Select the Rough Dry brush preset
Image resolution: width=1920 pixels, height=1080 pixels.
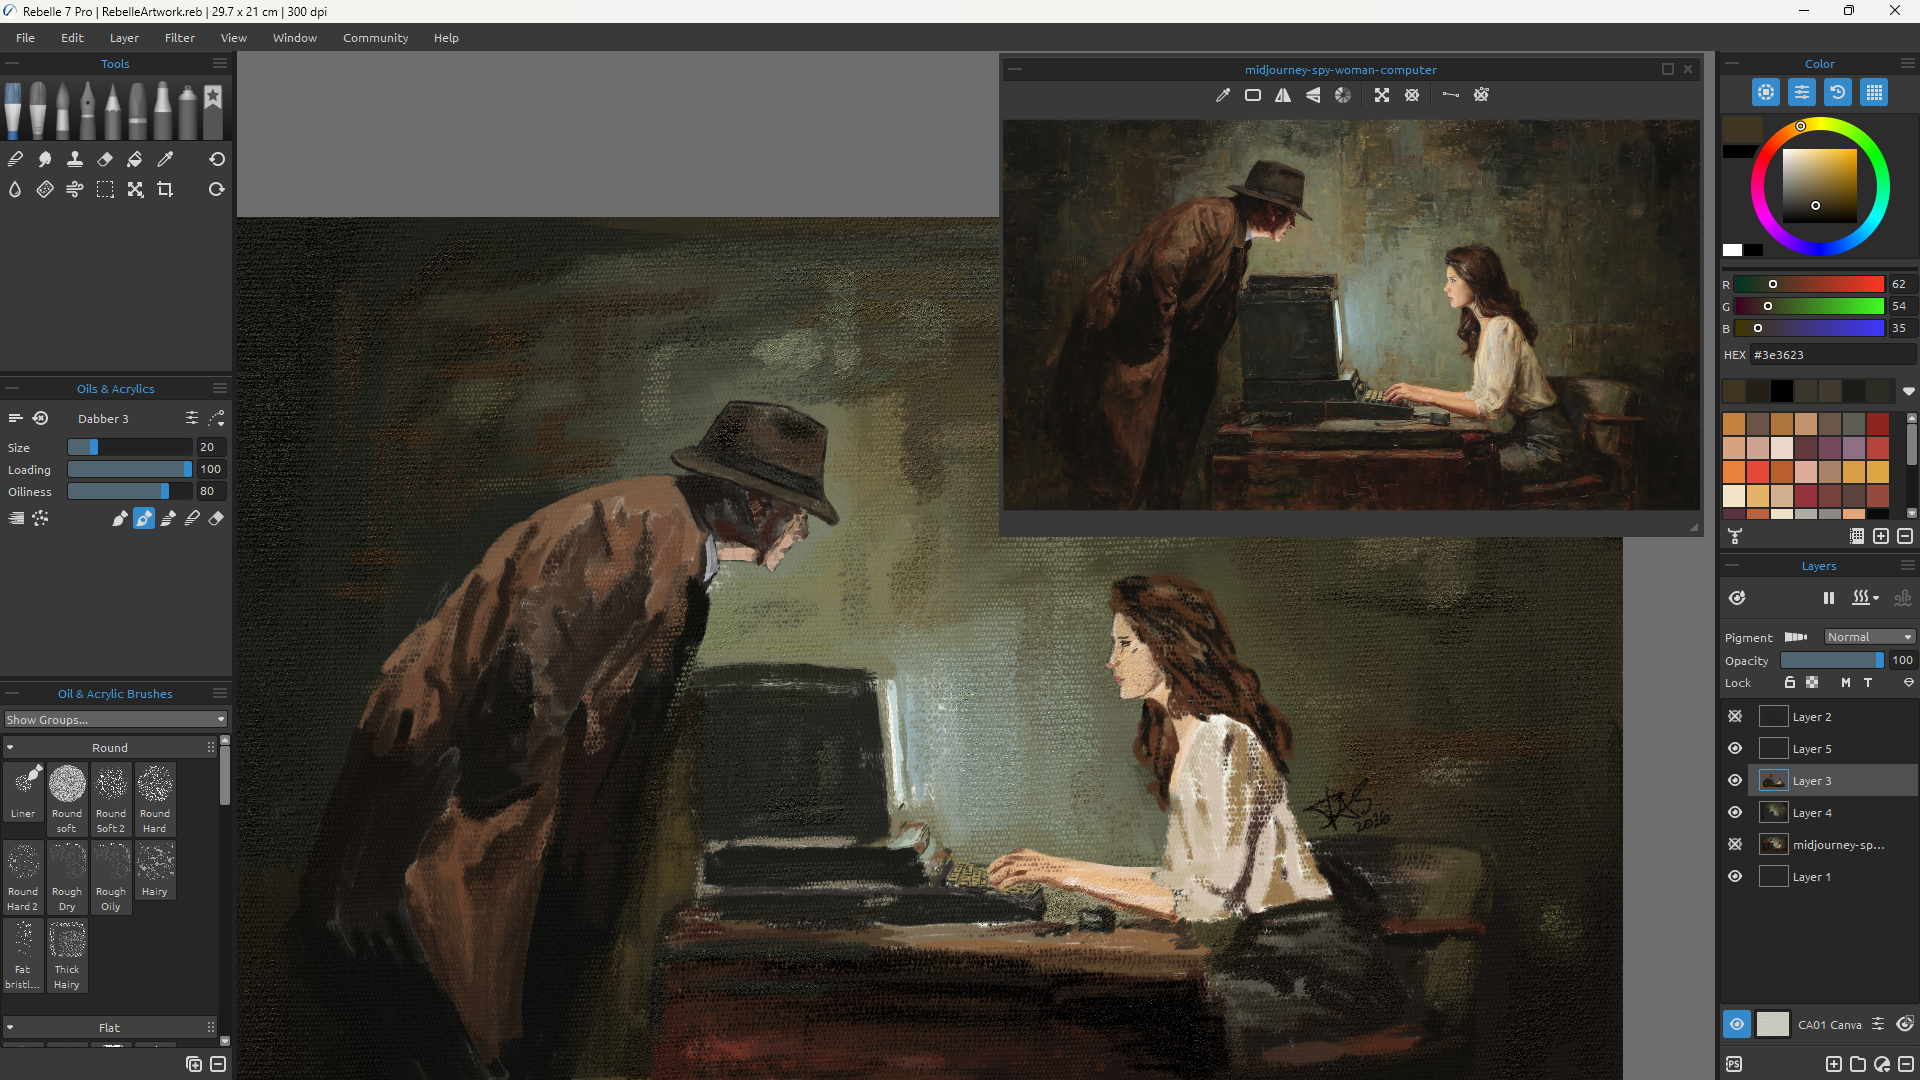(x=67, y=876)
